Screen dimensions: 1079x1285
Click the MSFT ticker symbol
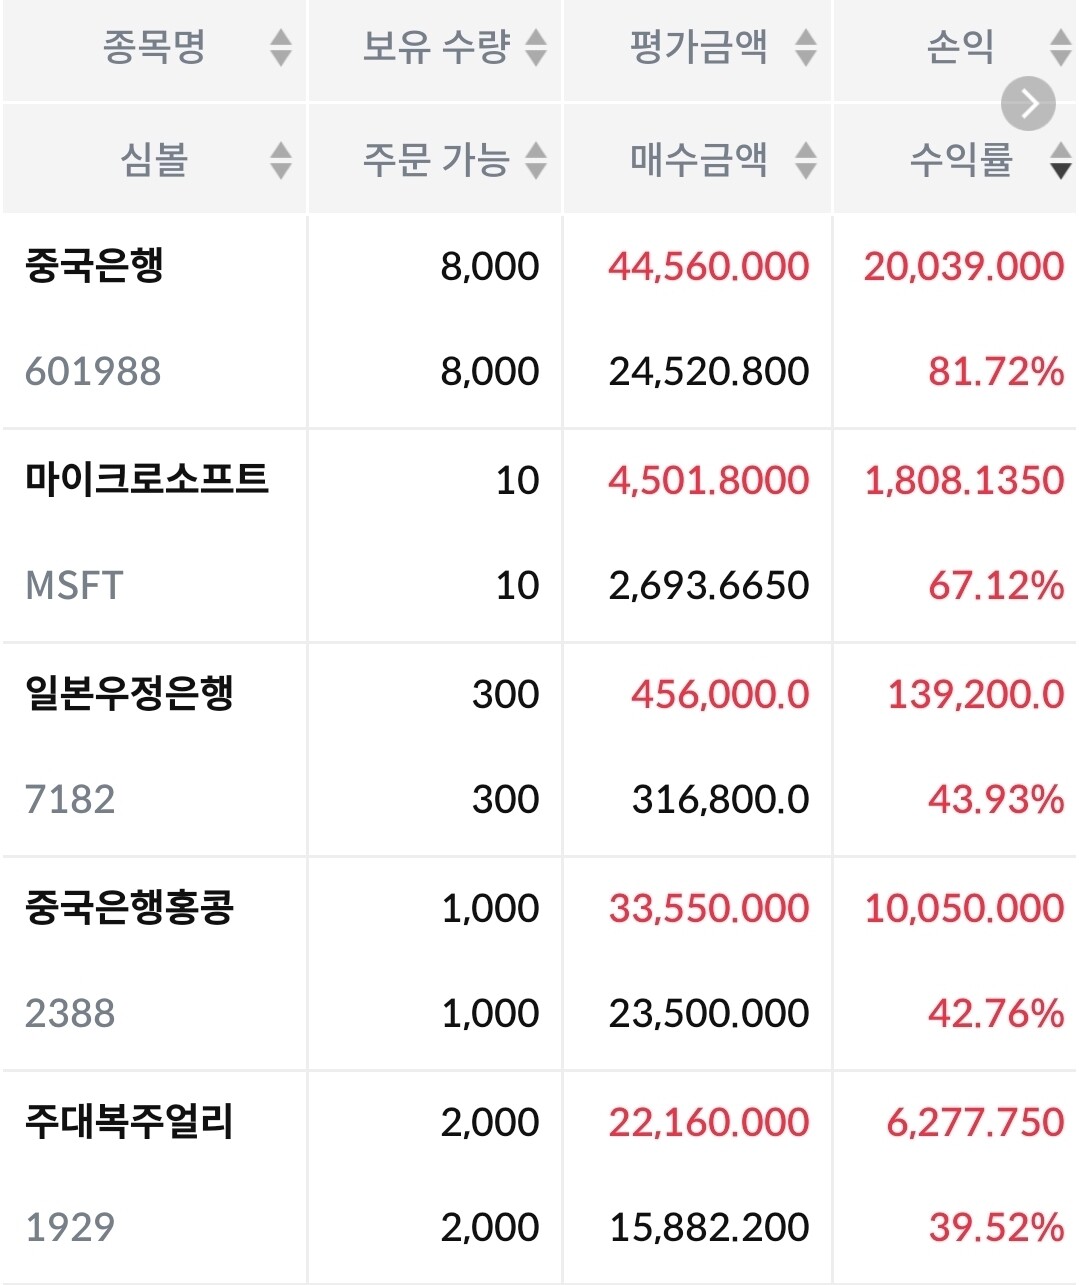pos(74,585)
